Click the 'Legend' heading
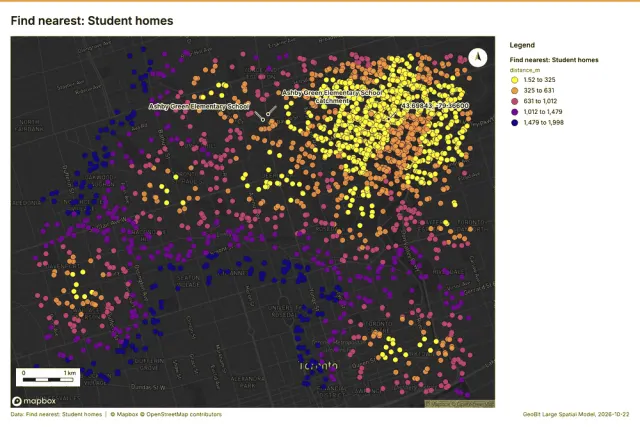The image size is (640, 427). [x=522, y=45]
